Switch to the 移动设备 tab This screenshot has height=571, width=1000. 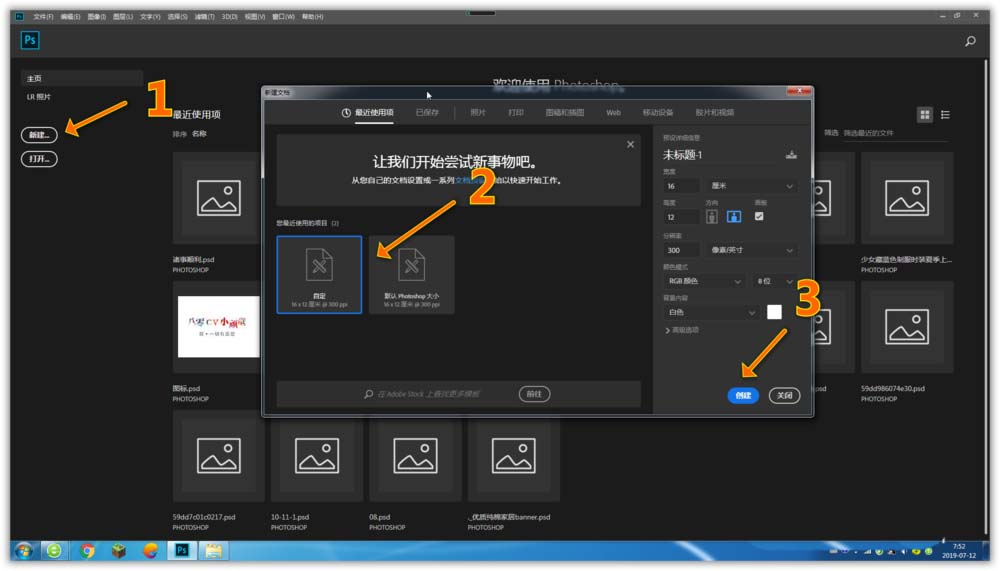click(x=658, y=113)
